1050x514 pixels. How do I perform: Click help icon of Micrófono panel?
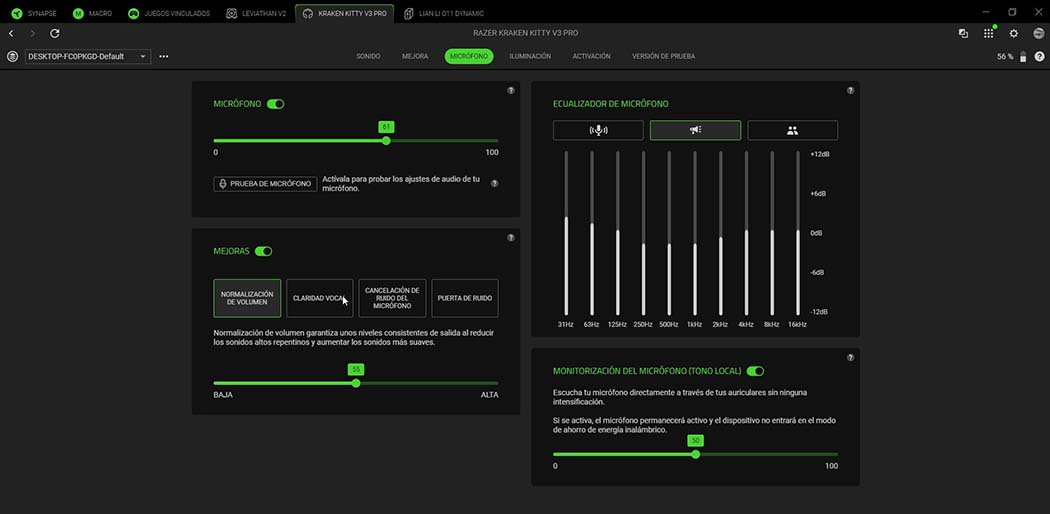coord(511,90)
